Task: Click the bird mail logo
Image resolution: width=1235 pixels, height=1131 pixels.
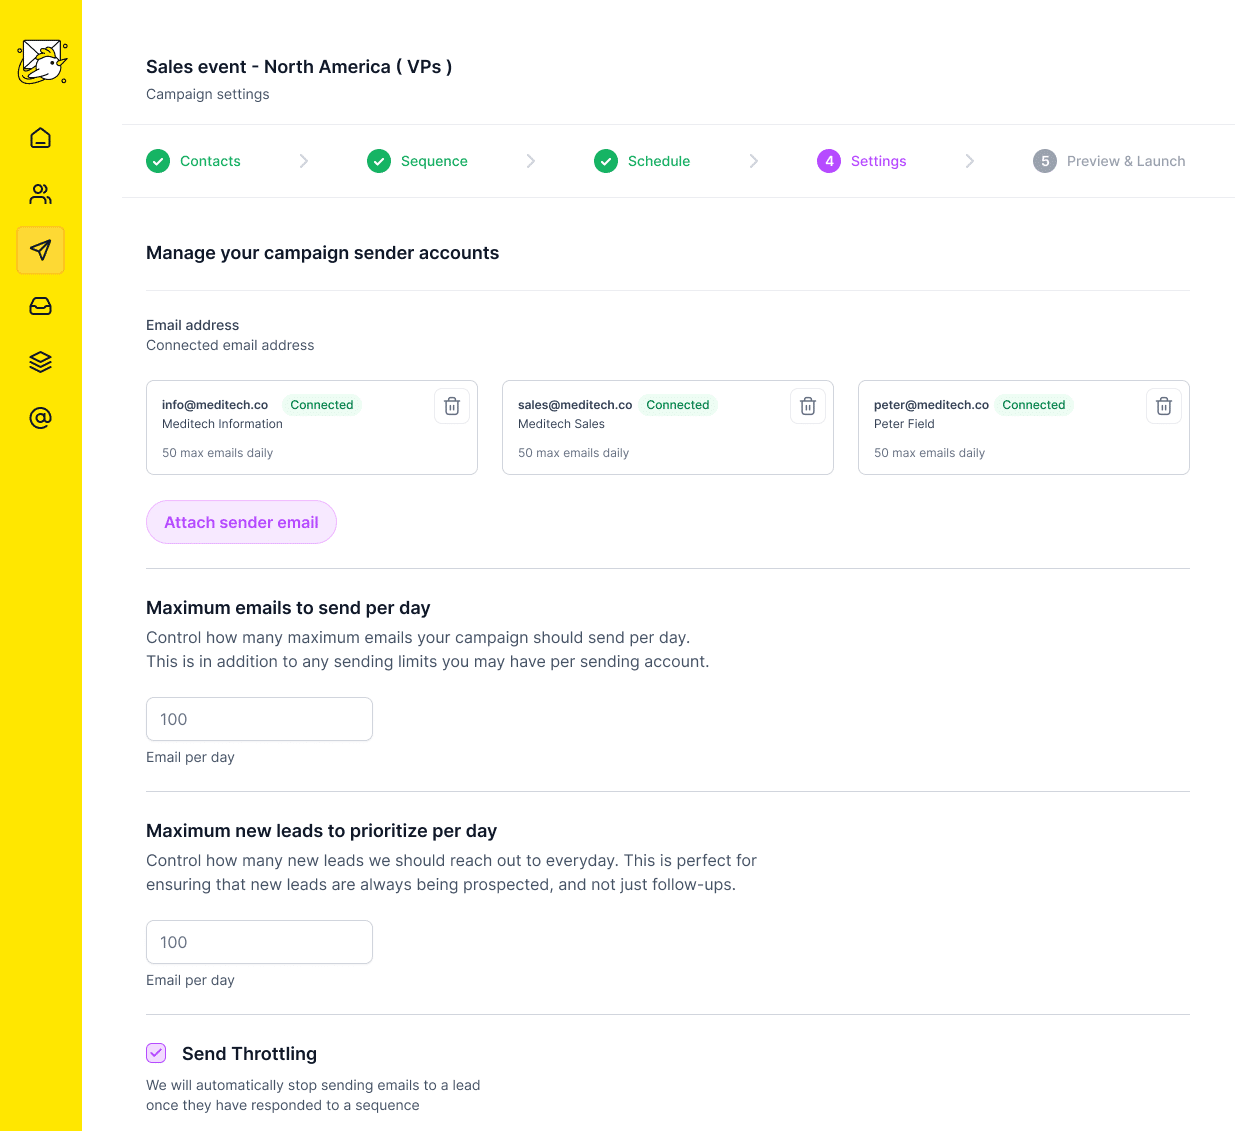Action: [x=42, y=62]
